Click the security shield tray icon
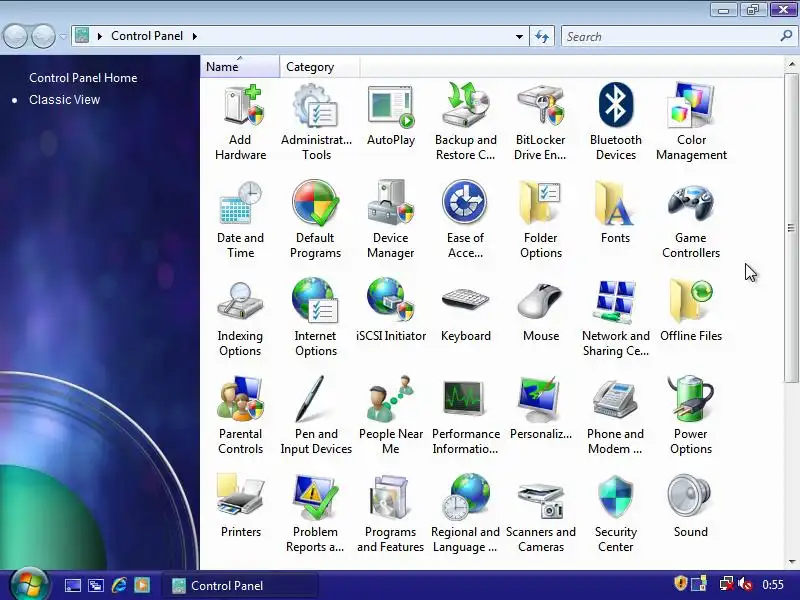The height and width of the screenshot is (600, 800). click(680, 583)
